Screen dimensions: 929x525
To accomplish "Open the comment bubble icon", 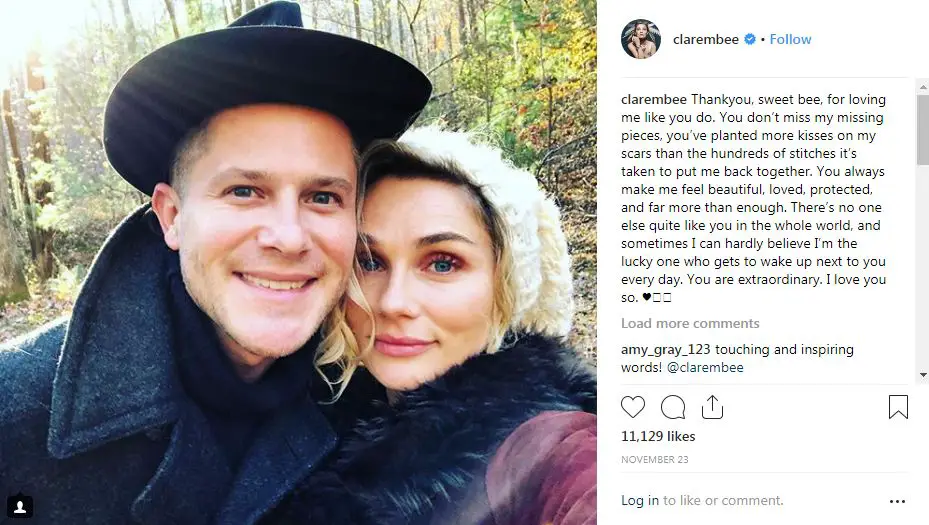I will (673, 407).
